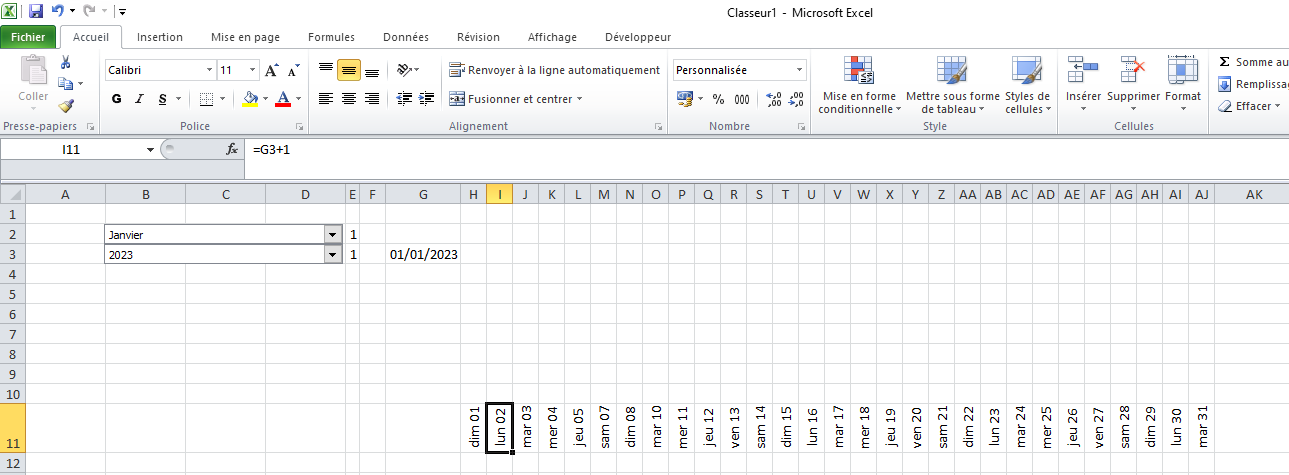Decrease font size with small A icon
Screen dimensions: 1289x475
pos(294,70)
